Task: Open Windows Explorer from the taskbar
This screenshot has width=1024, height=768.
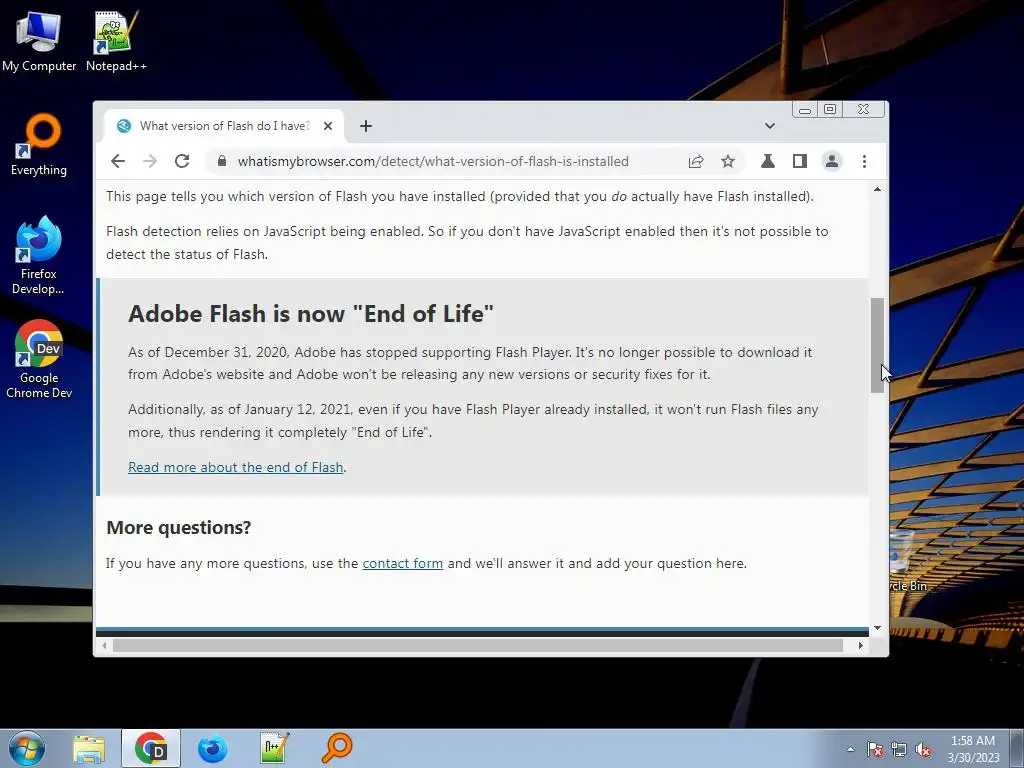Action: pos(89,748)
